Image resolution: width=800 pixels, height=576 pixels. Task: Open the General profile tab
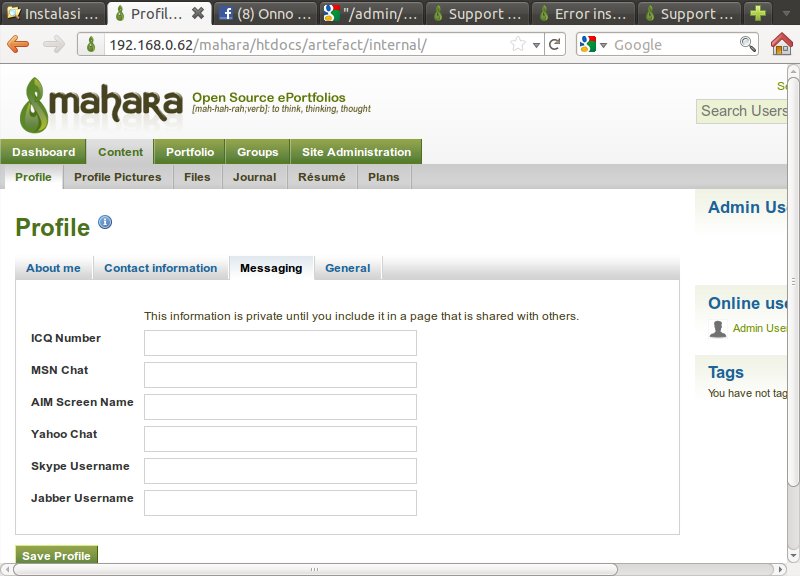[x=347, y=268]
